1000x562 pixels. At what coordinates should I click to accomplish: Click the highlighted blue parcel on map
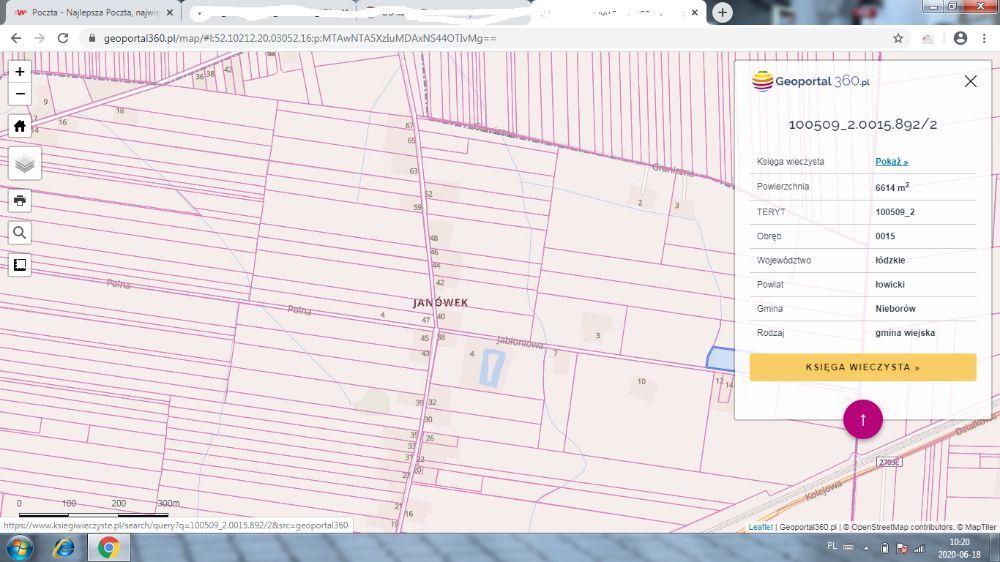tap(720, 358)
